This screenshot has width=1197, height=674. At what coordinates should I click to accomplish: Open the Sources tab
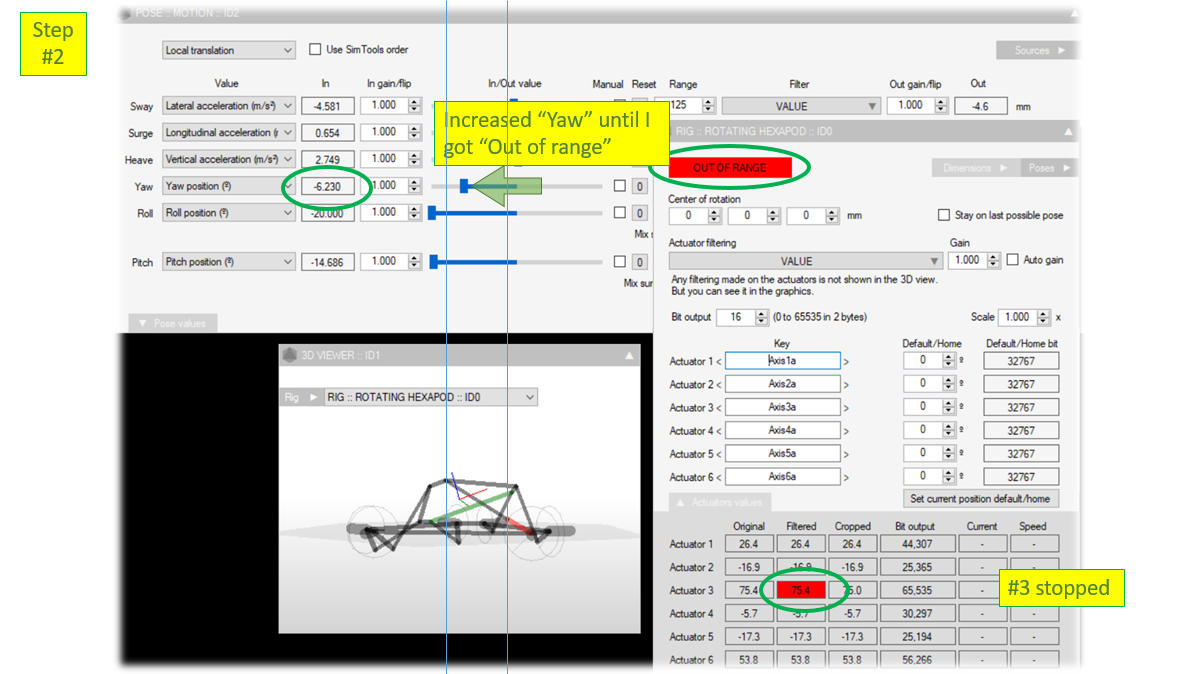(1037, 50)
